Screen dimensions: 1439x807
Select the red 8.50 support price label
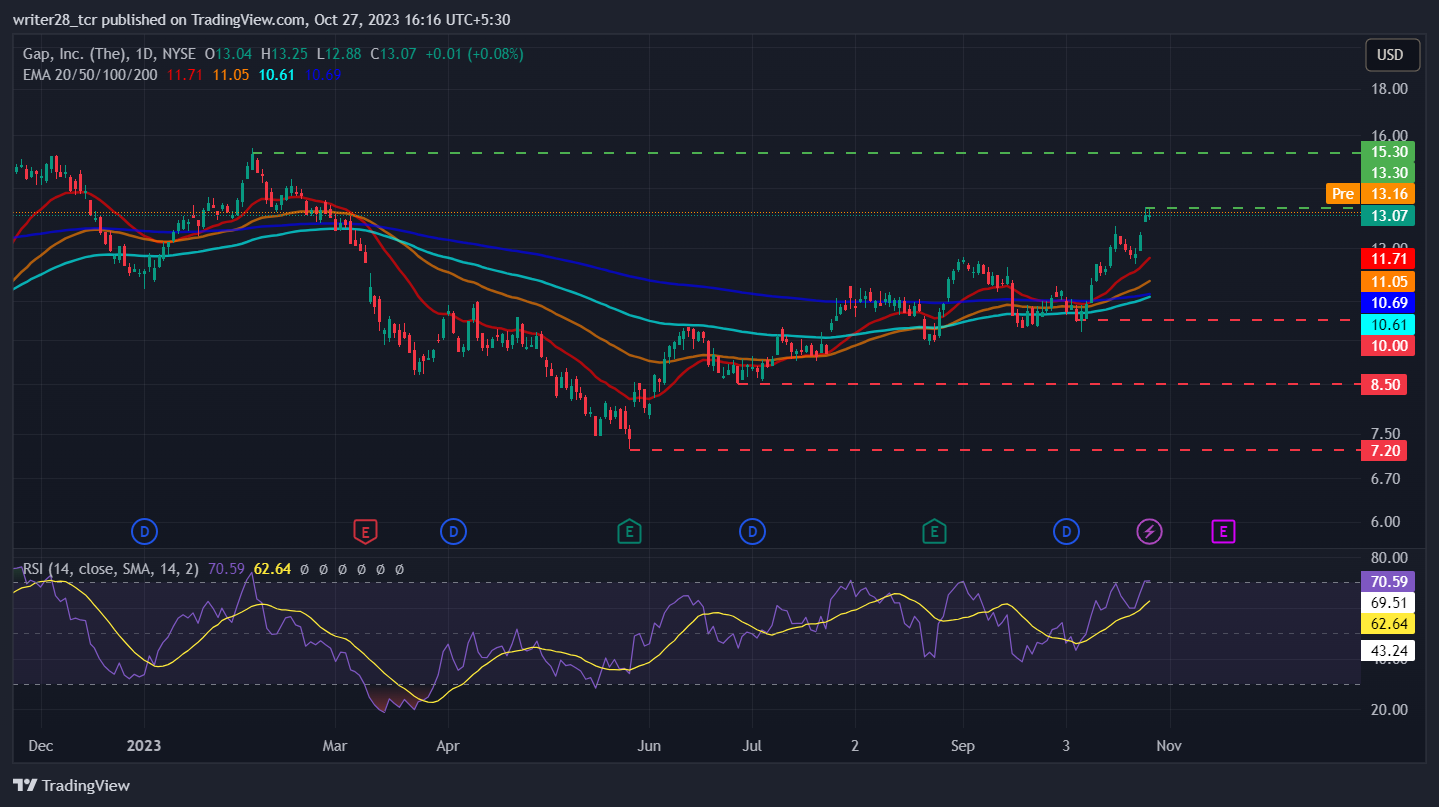1385,384
